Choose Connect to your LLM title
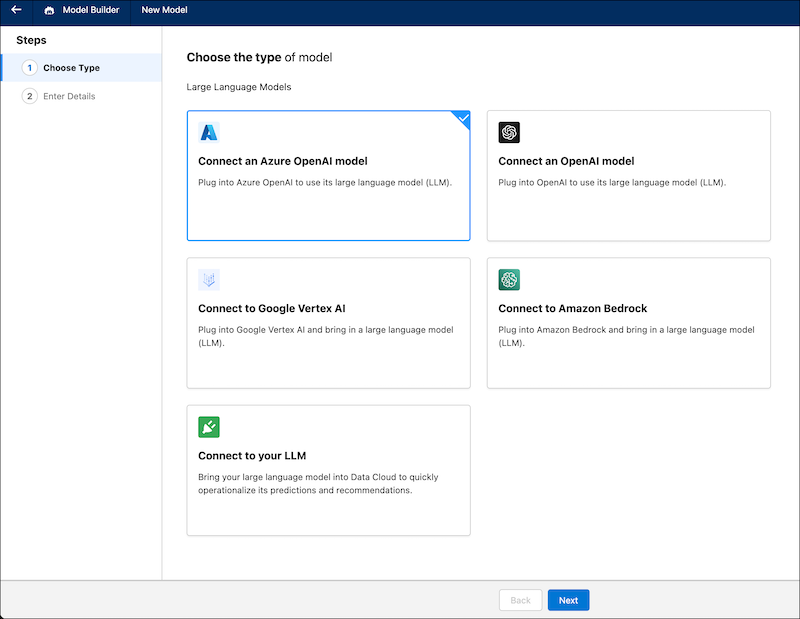This screenshot has height=619, width=800. coord(252,456)
